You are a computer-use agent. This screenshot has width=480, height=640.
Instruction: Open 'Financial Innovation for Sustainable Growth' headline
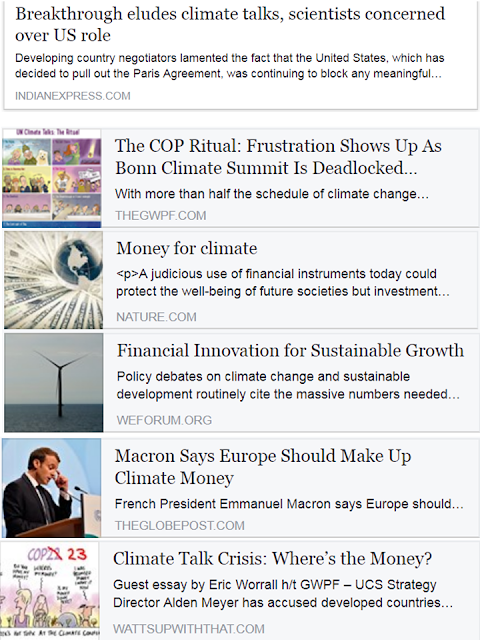pos(290,351)
